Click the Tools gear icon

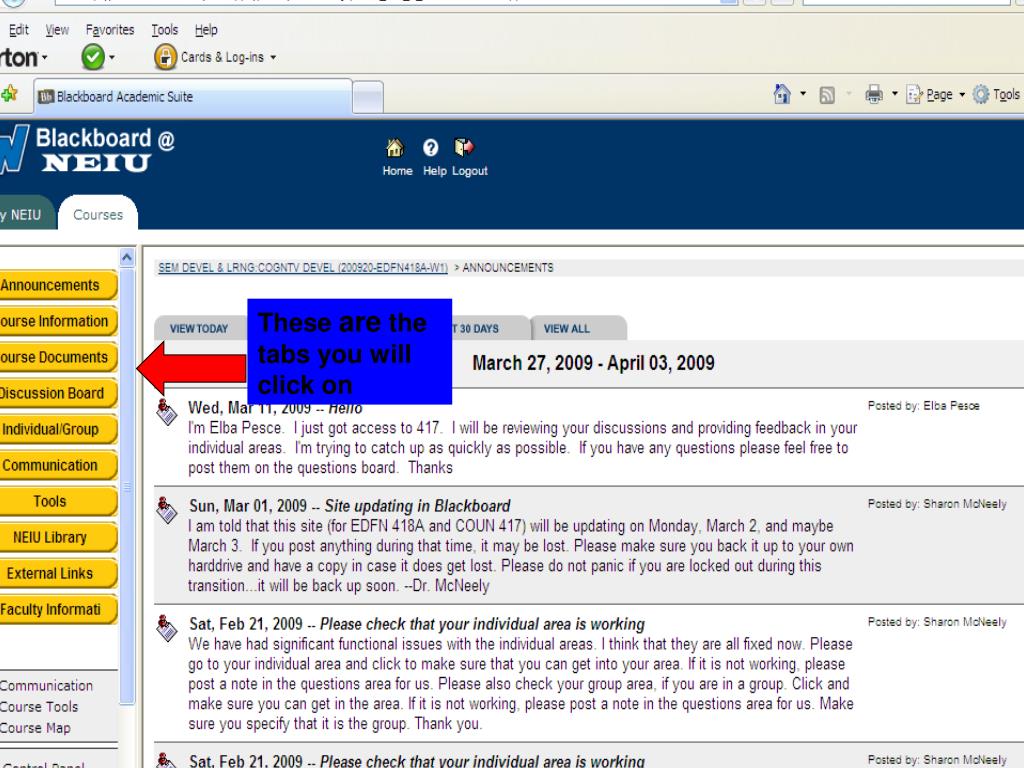981,95
